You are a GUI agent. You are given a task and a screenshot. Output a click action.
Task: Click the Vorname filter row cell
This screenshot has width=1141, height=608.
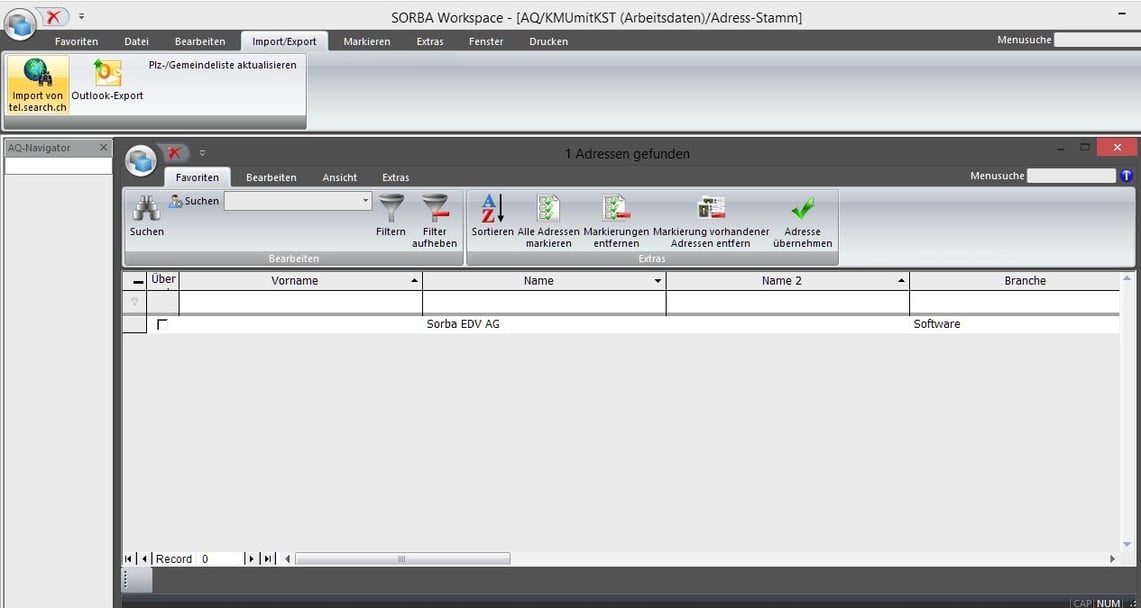(x=301, y=303)
